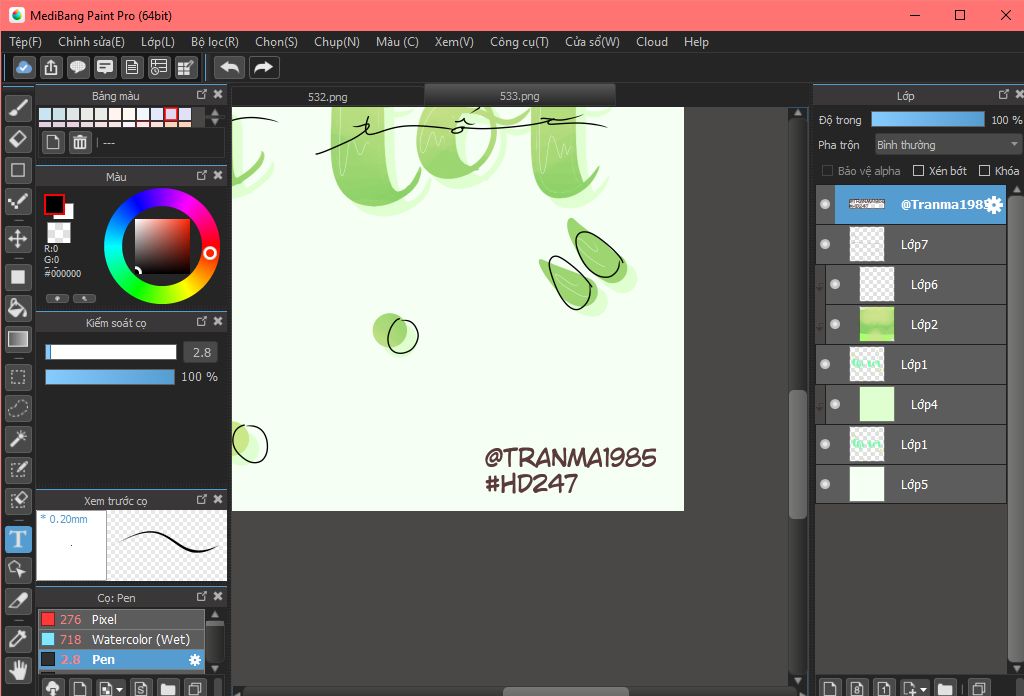Pop out the Bảng màu panel

tap(202, 95)
